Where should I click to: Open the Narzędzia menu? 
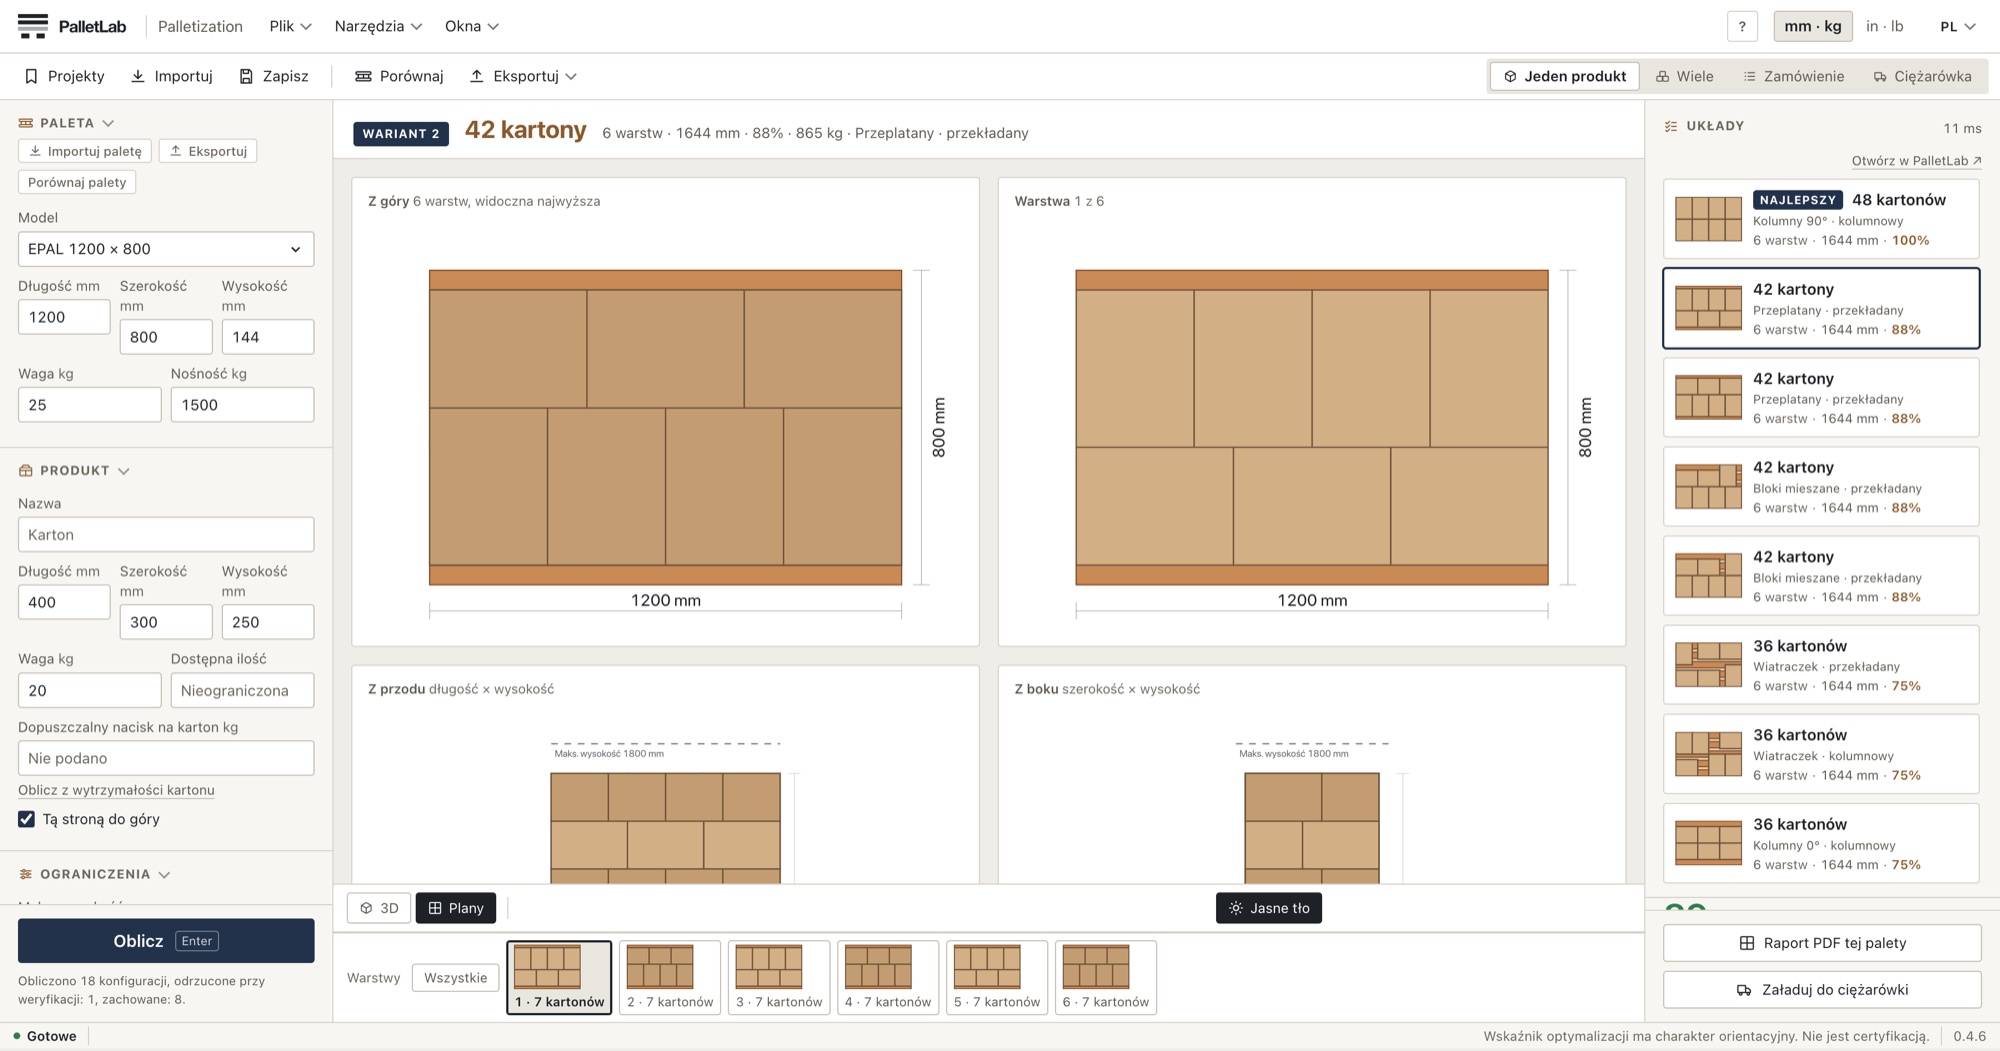378,26
